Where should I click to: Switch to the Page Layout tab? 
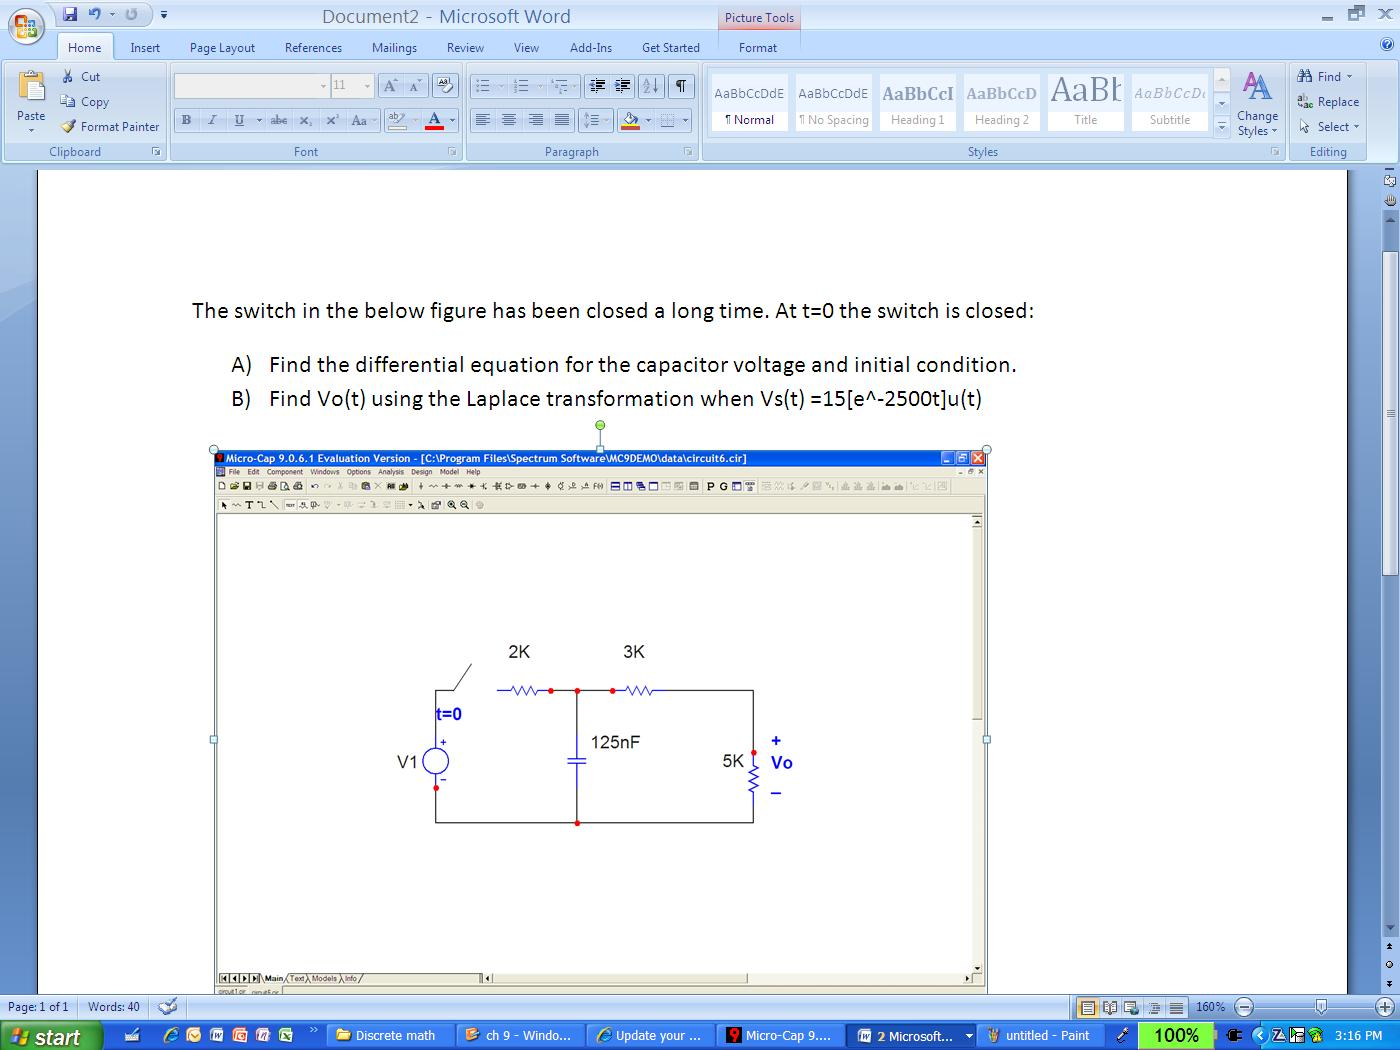pos(222,48)
